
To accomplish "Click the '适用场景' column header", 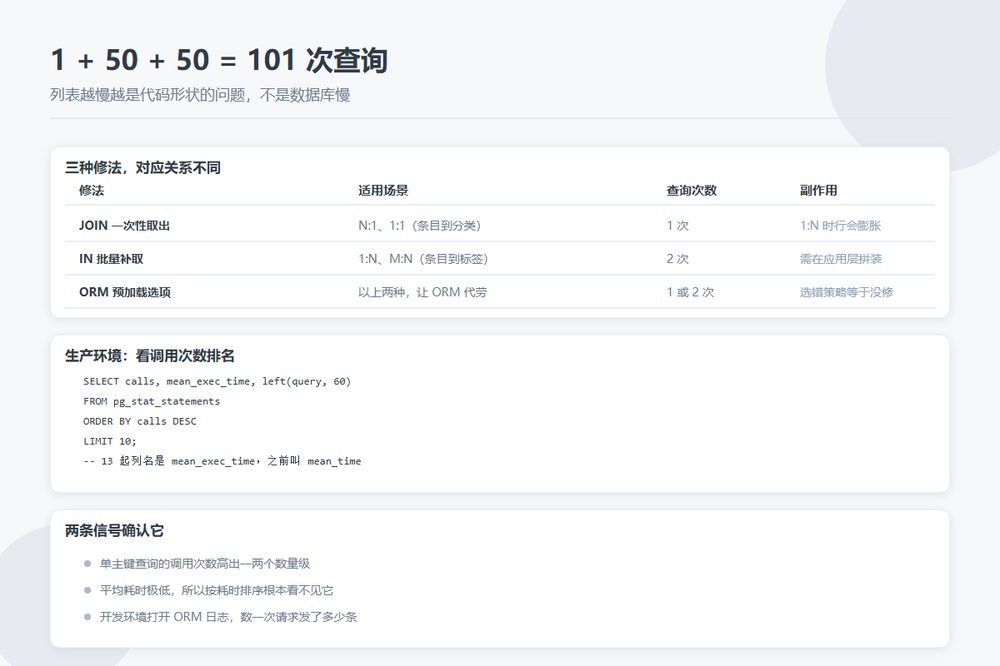I will tap(383, 190).
